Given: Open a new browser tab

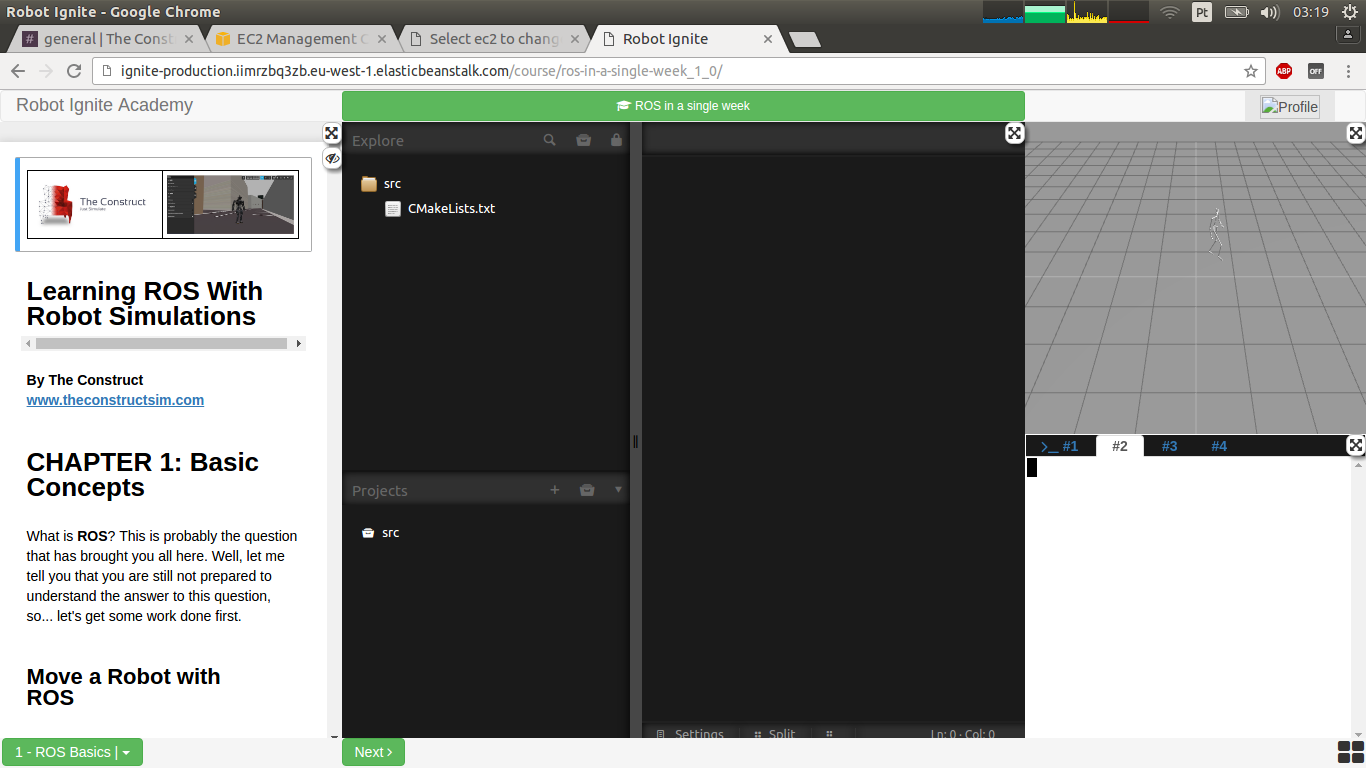Looking at the screenshot, I should pyautogui.click(x=805, y=39).
